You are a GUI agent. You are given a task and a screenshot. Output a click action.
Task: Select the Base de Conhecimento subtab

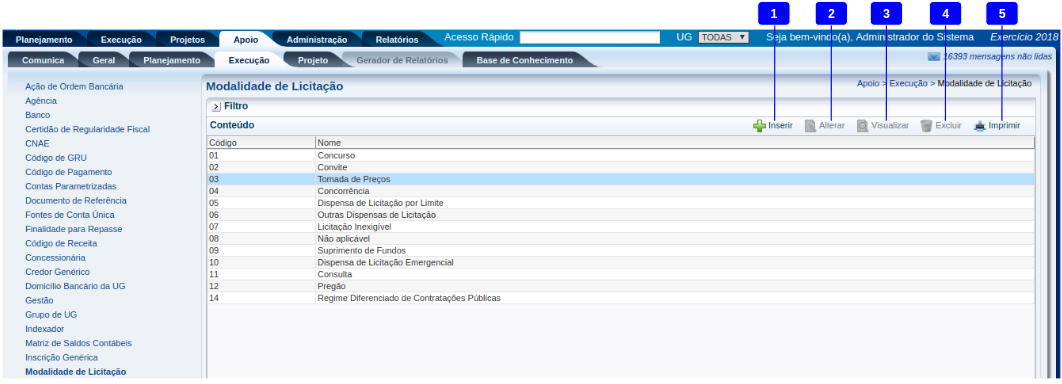point(524,60)
